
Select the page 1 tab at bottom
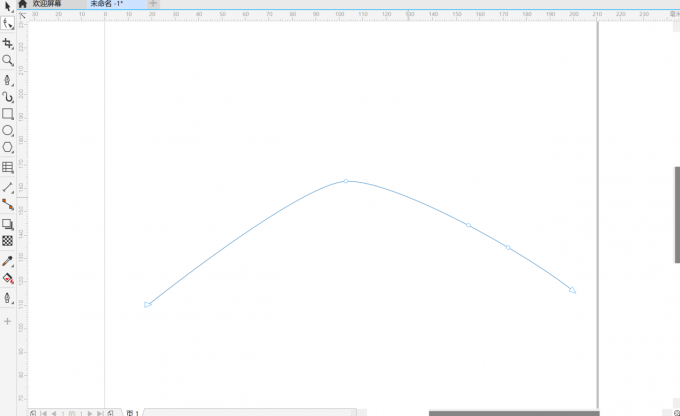point(133,413)
